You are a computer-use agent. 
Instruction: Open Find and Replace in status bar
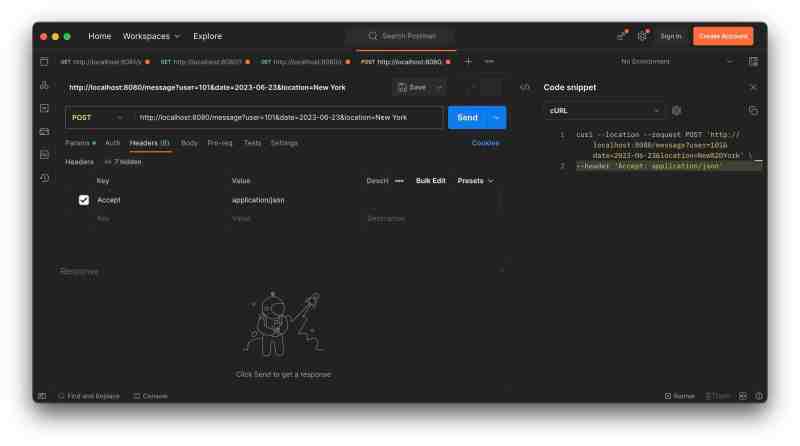click(89, 396)
